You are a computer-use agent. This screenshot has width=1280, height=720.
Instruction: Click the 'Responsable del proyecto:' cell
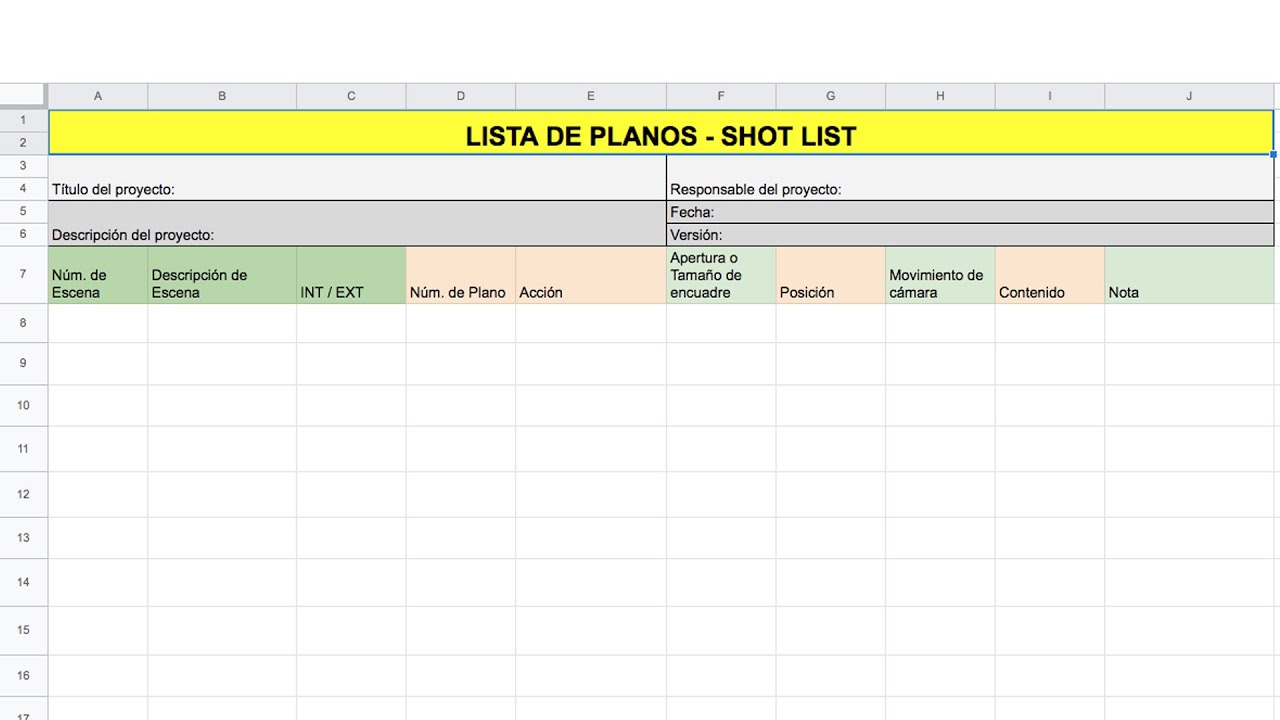(x=970, y=178)
